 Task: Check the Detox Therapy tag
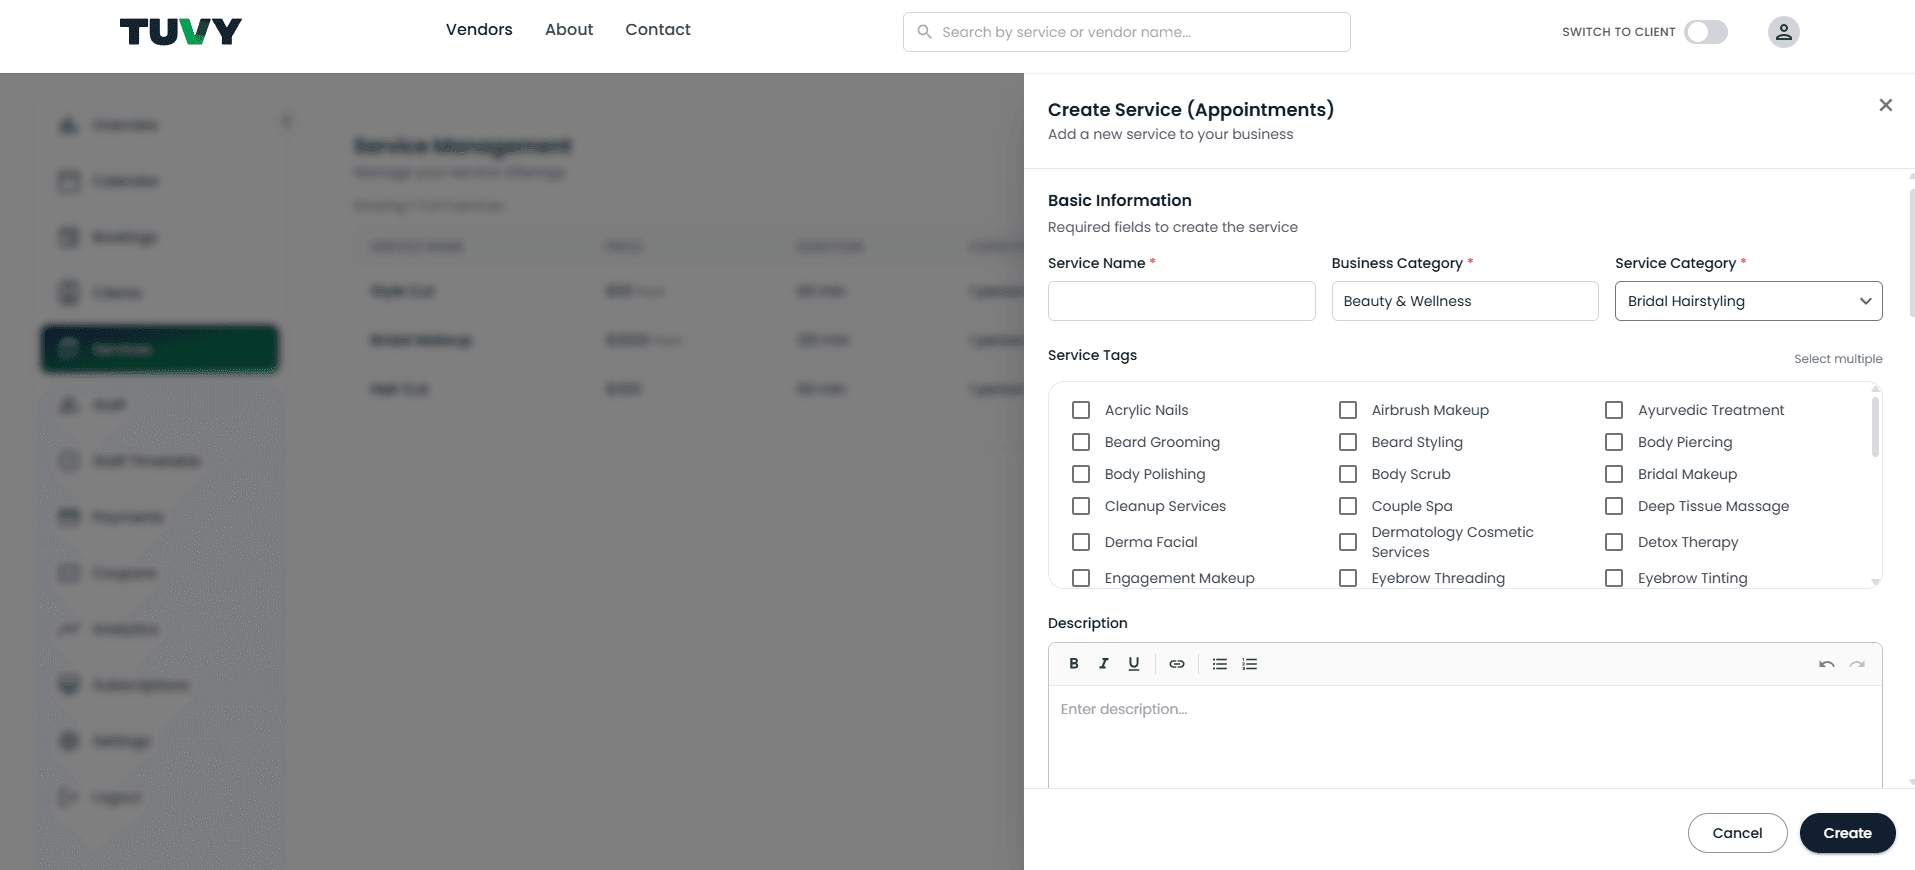[1614, 542]
